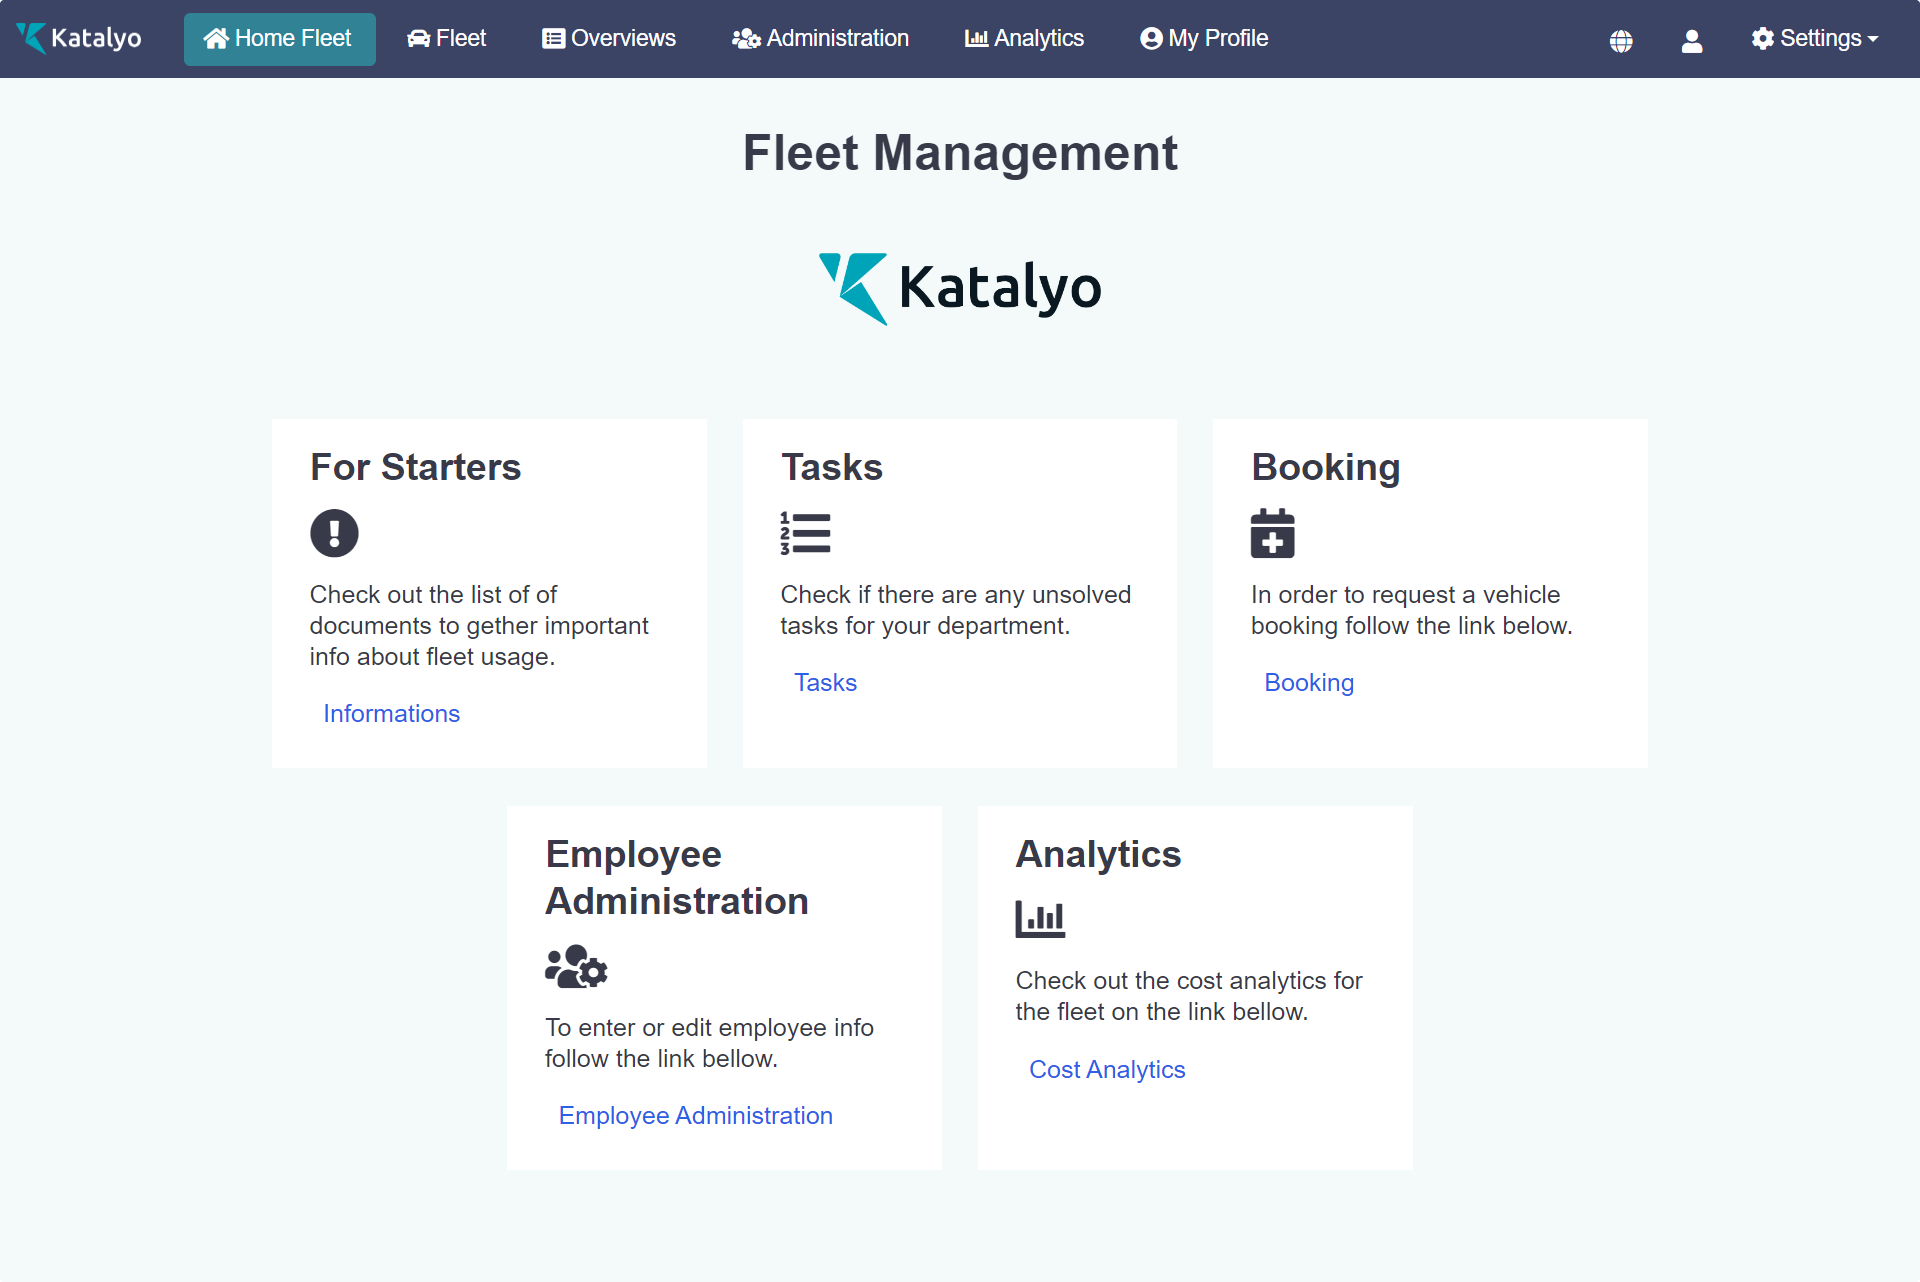This screenshot has height=1282, width=1920.
Task: Follow the Booking link
Action: 1308,682
